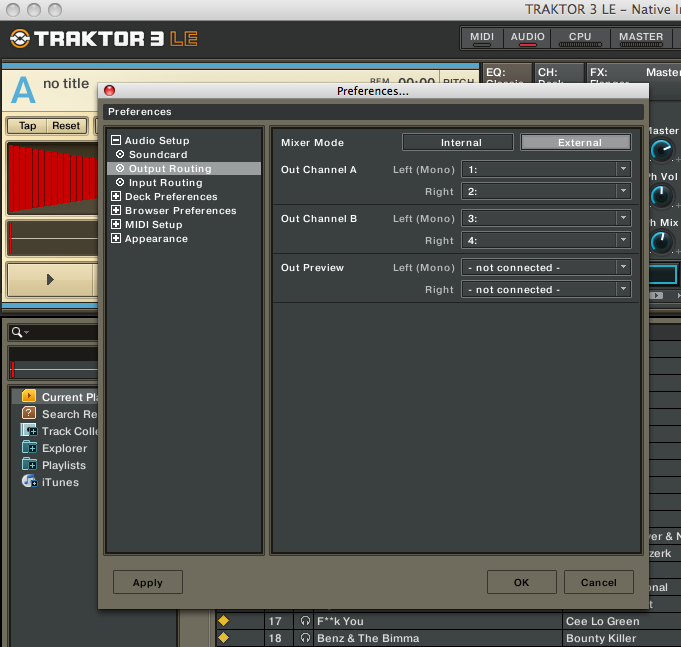
Task: Open the Explorer folder icon
Action: click(x=29, y=447)
